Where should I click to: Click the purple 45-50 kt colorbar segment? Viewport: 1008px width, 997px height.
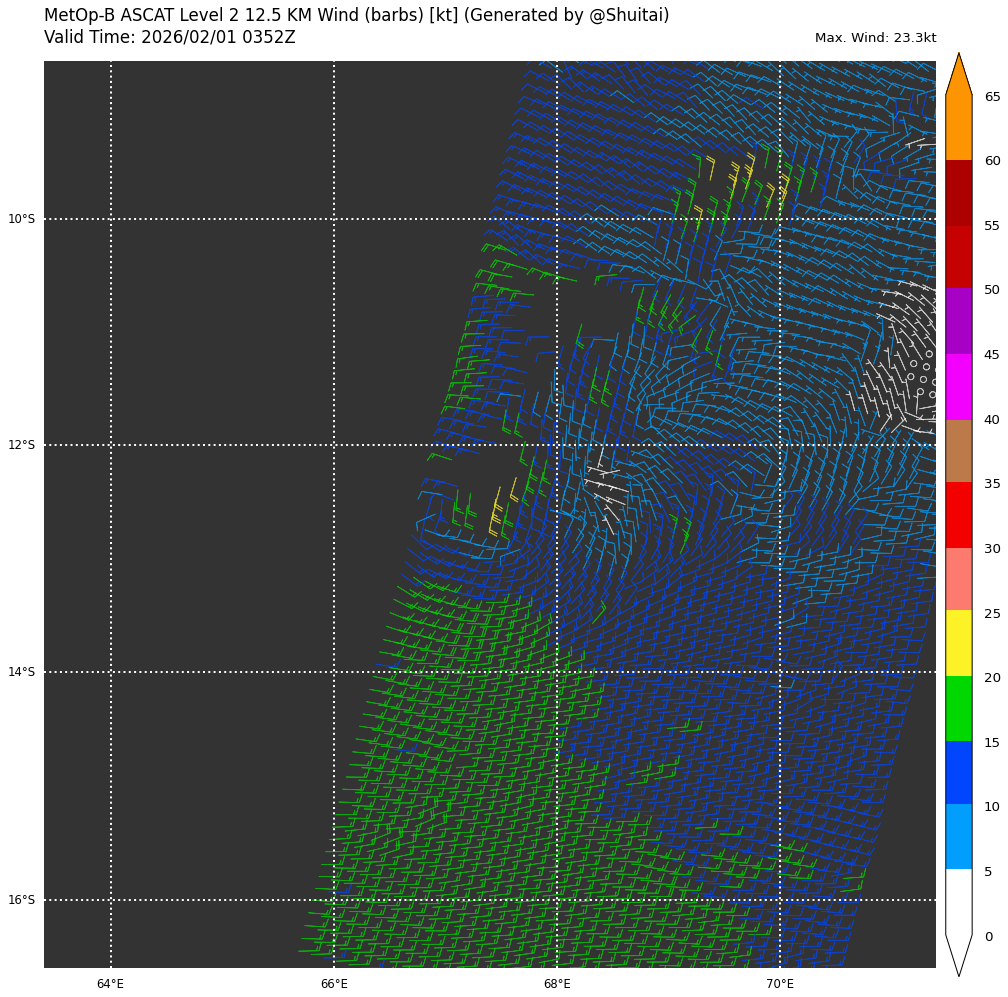(958, 321)
